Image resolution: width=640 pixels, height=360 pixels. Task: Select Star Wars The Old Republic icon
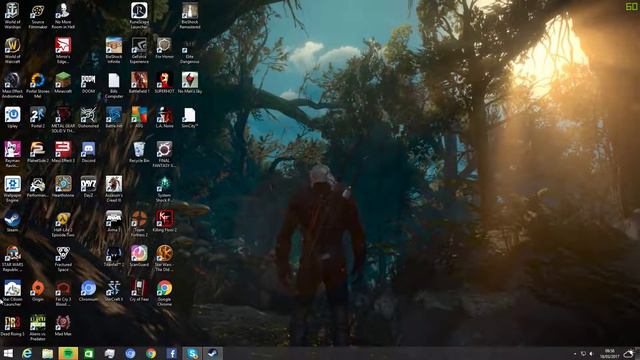[164, 259]
